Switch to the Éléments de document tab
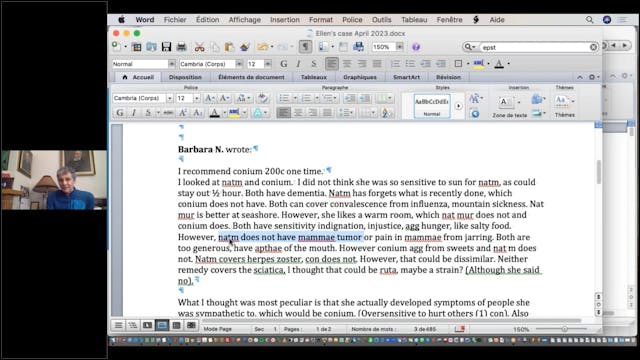 [251, 77]
